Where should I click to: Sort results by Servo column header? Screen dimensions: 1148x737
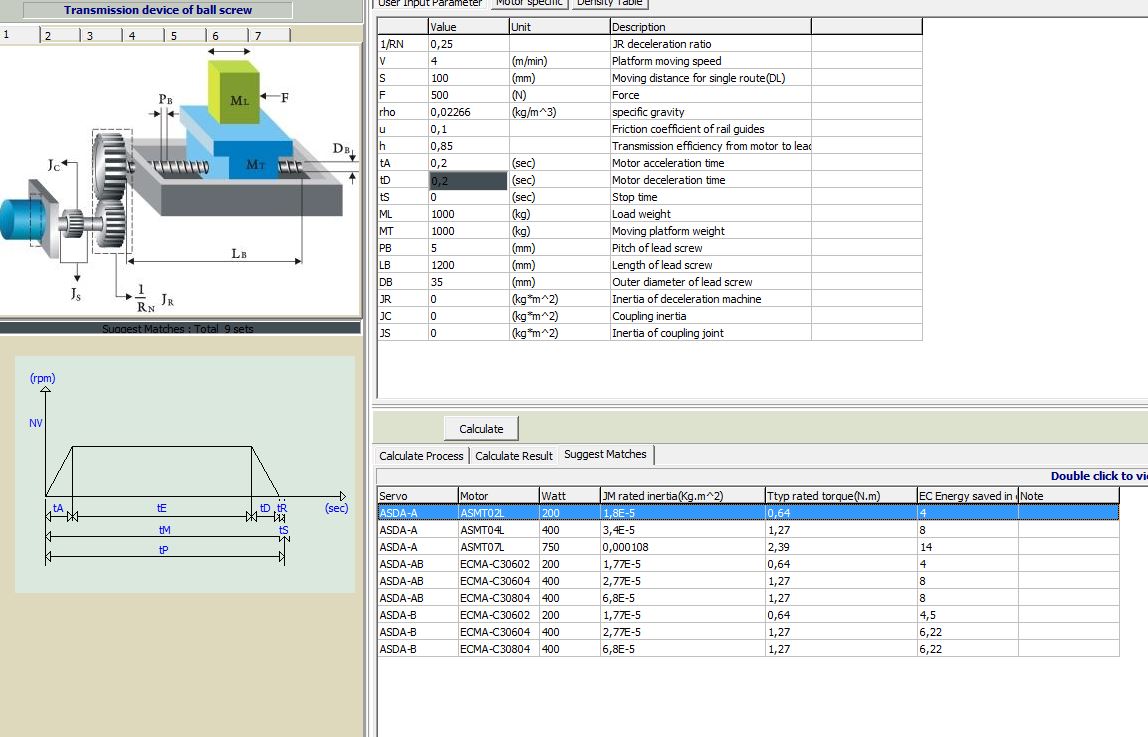(x=417, y=495)
